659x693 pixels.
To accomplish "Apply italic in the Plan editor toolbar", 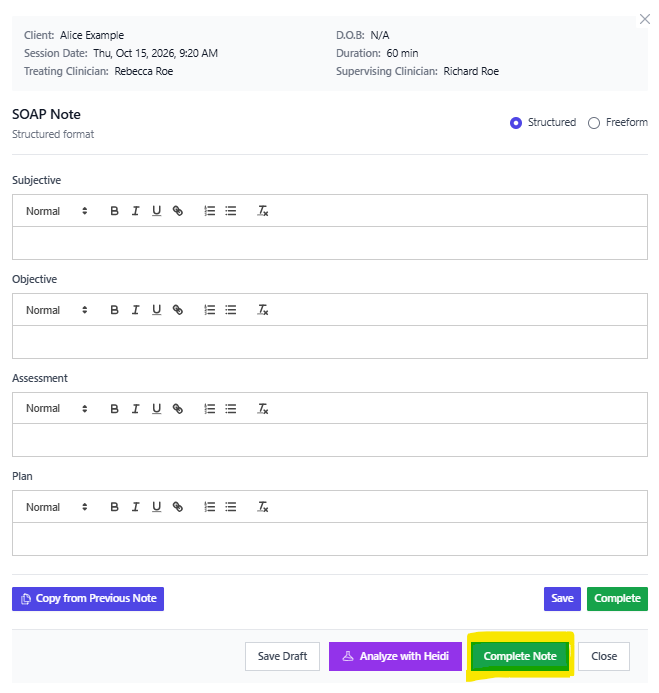I will pos(135,507).
